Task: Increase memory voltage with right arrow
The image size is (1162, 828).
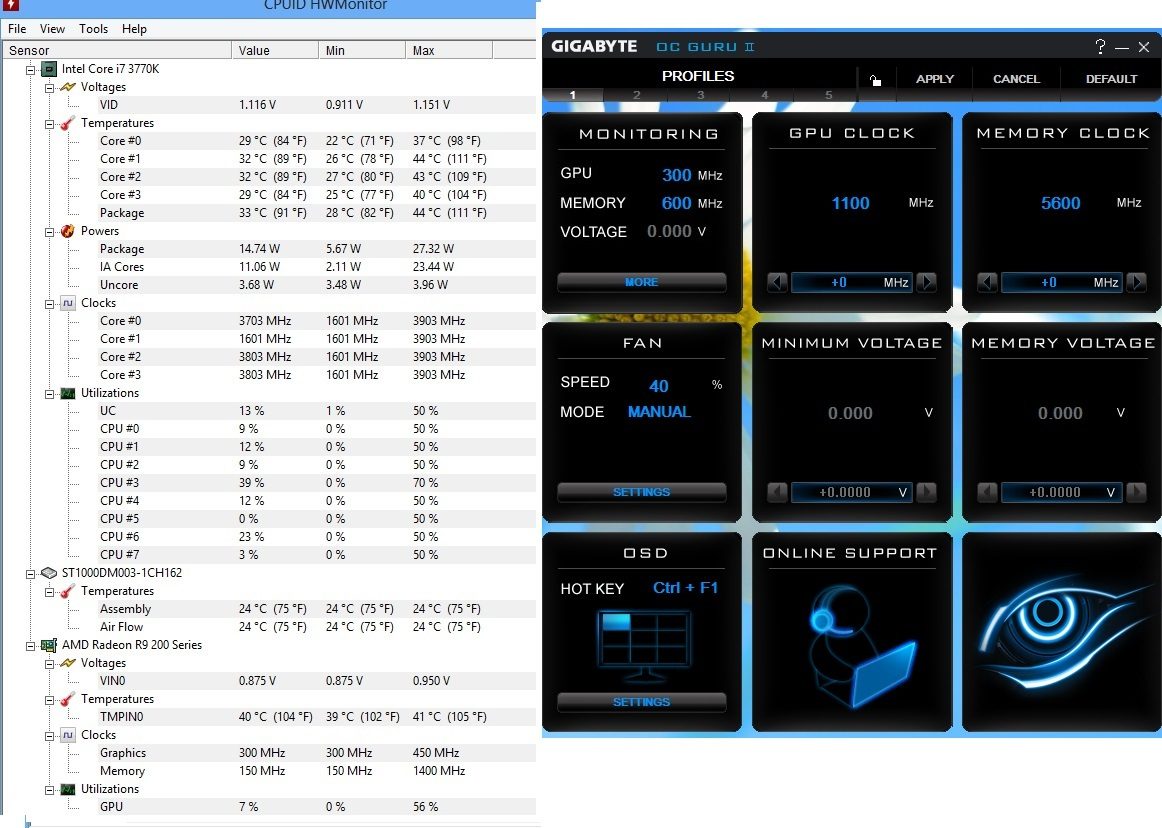Action: pyautogui.click(x=1136, y=492)
